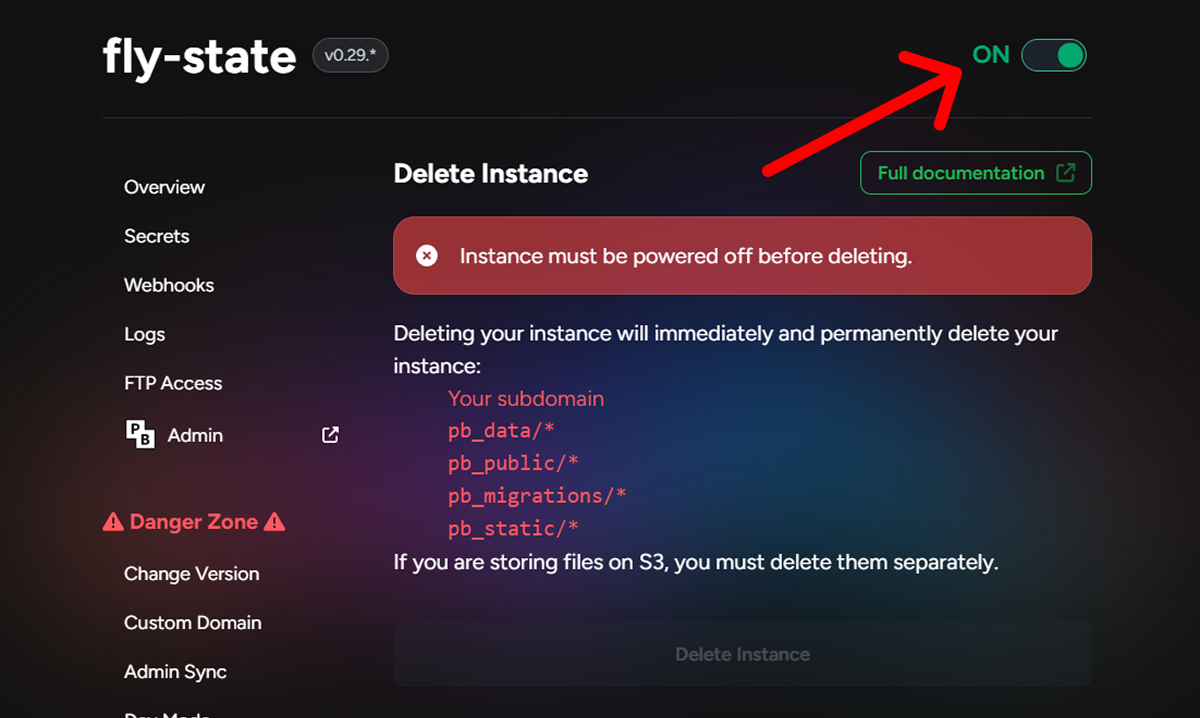The height and width of the screenshot is (718, 1200).
Task: Select the Custom Domain option
Action: [x=192, y=623]
